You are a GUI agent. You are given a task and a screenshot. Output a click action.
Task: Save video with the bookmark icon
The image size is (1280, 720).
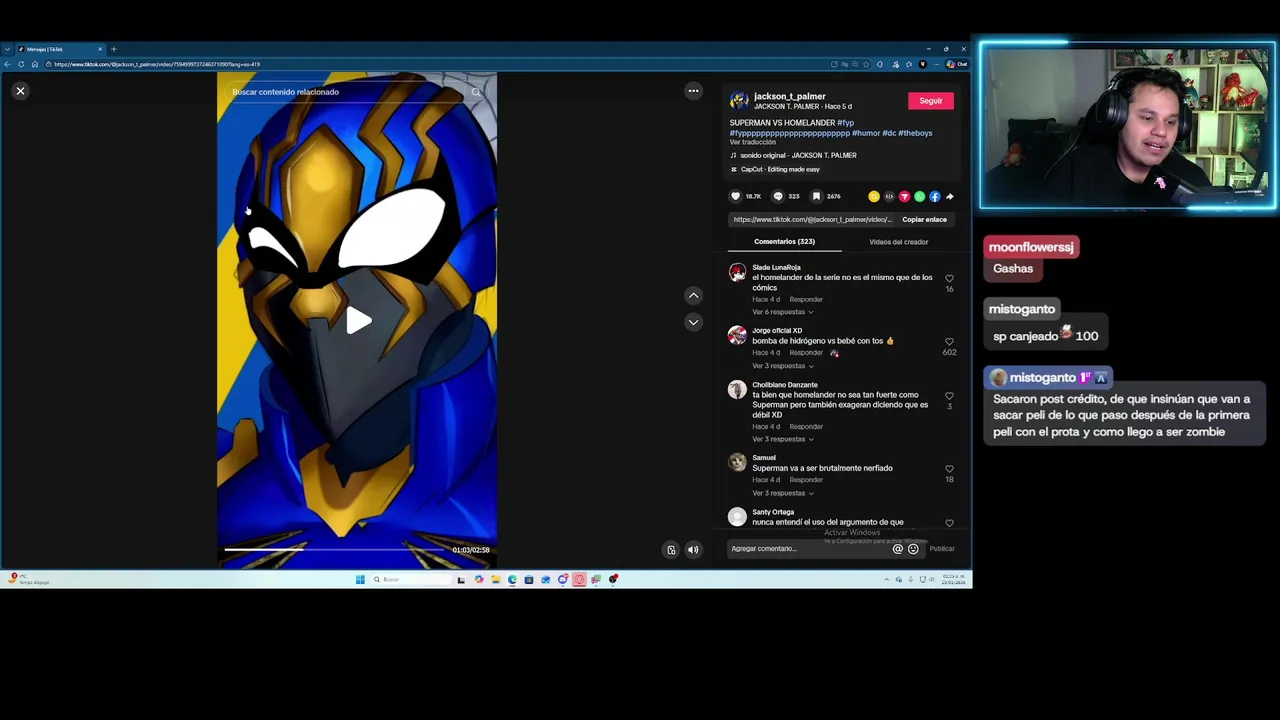pos(816,196)
